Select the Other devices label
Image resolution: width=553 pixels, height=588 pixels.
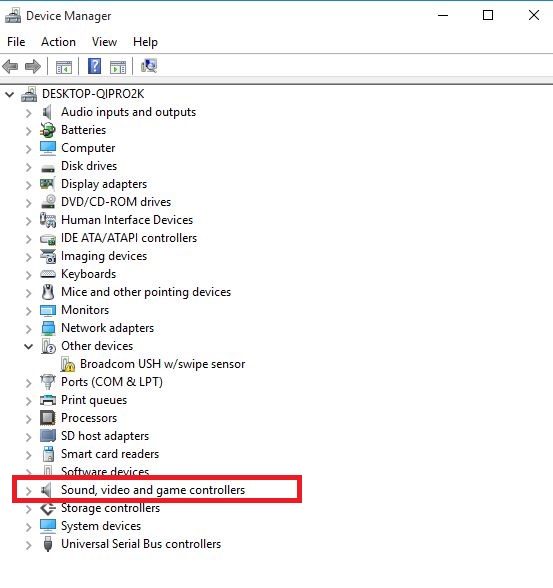click(x=97, y=346)
